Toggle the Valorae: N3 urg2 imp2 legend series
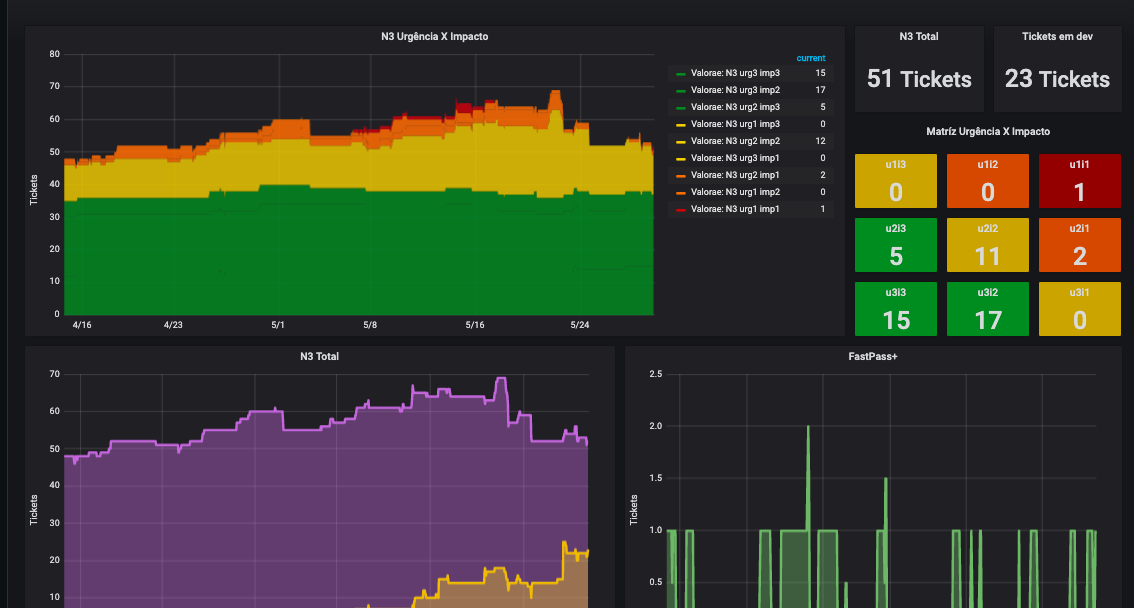Viewport: 1134px width, 608px height. pyautogui.click(x=735, y=141)
